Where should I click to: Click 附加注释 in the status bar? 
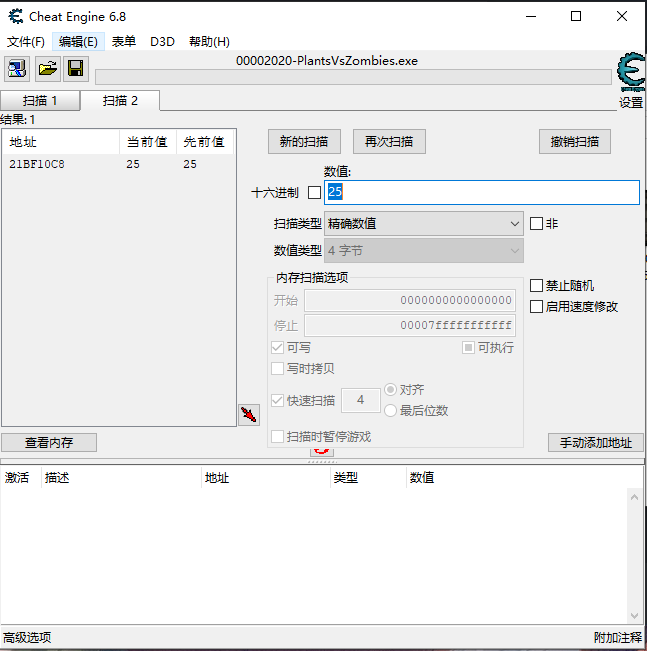(618, 637)
